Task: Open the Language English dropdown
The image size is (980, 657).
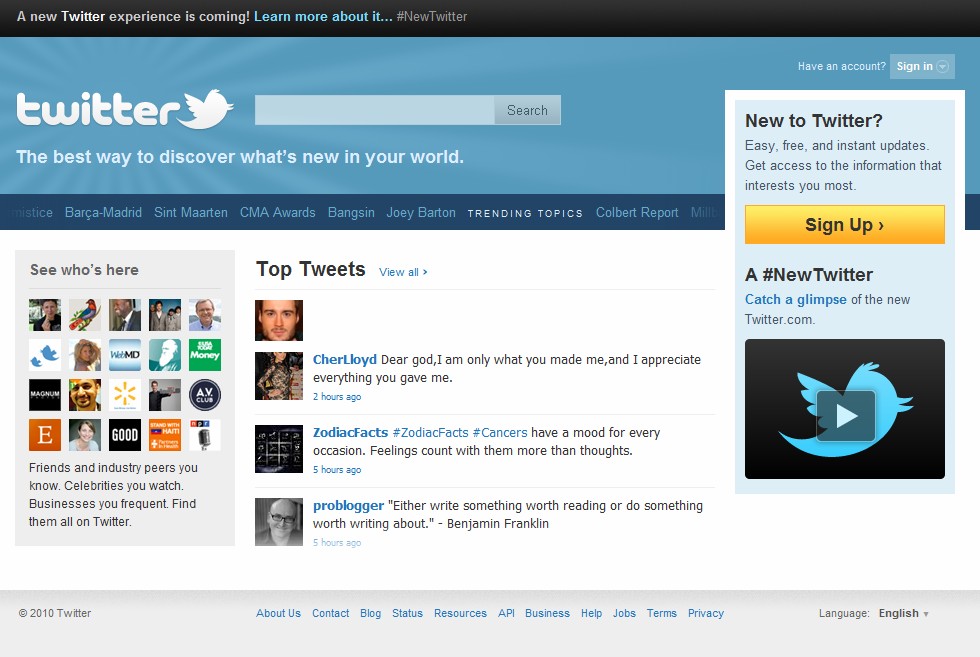Action: 904,613
